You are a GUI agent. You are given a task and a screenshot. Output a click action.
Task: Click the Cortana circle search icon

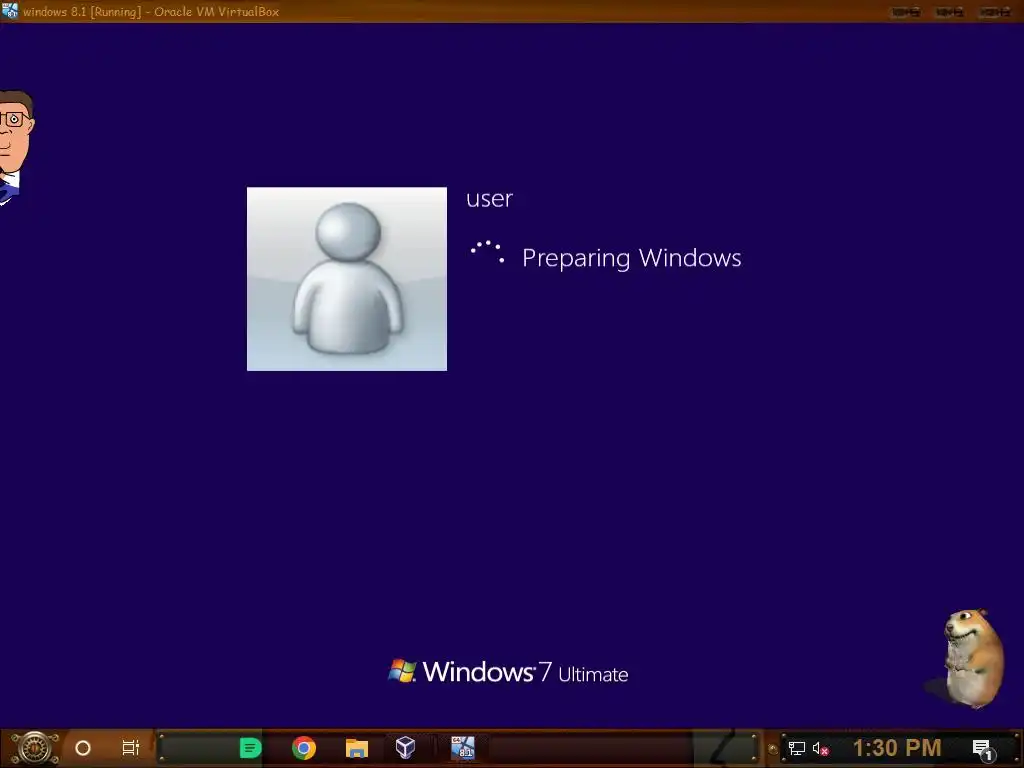pyautogui.click(x=83, y=748)
